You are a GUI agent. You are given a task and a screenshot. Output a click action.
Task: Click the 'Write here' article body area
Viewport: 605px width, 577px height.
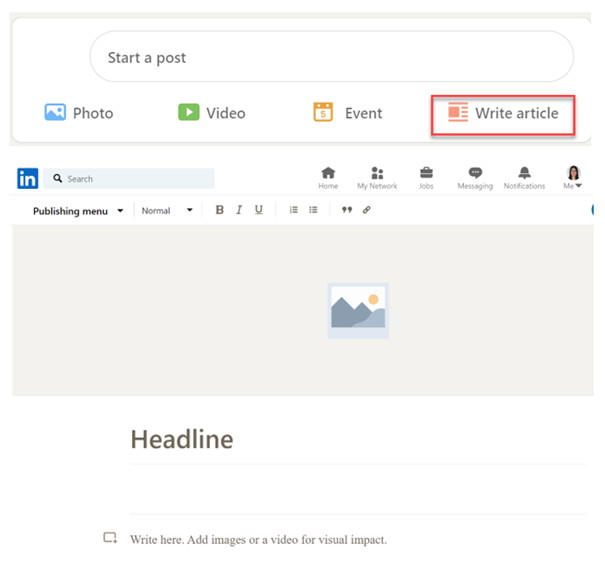[258, 540]
